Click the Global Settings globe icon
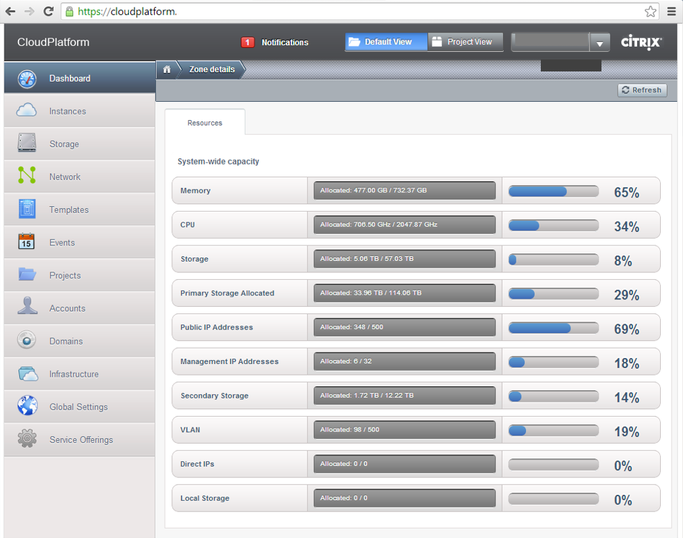The width and height of the screenshot is (683, 538). (27, 406)
